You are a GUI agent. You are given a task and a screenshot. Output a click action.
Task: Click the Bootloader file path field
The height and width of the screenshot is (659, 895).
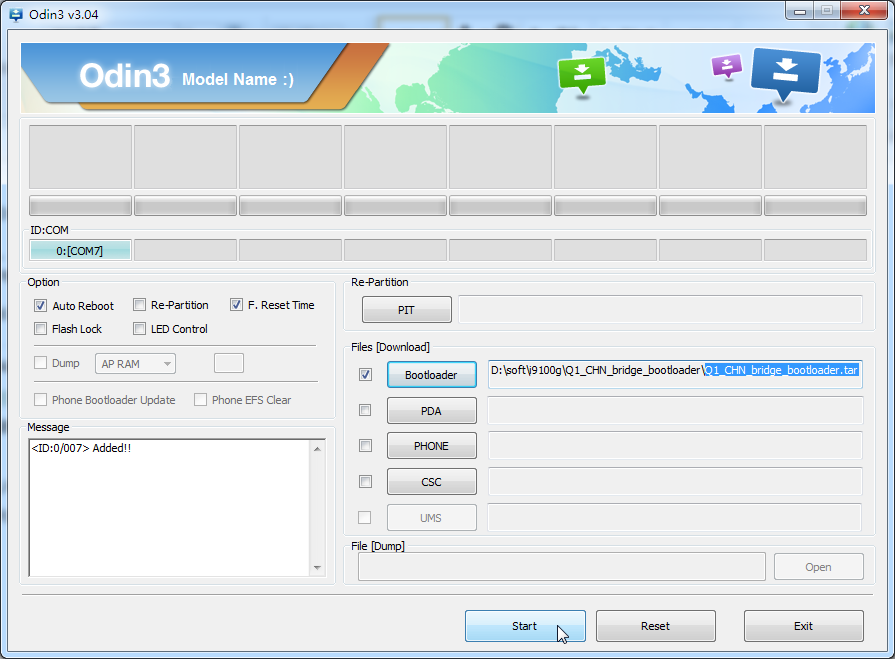pyautogui.click(x=675, y=374)
